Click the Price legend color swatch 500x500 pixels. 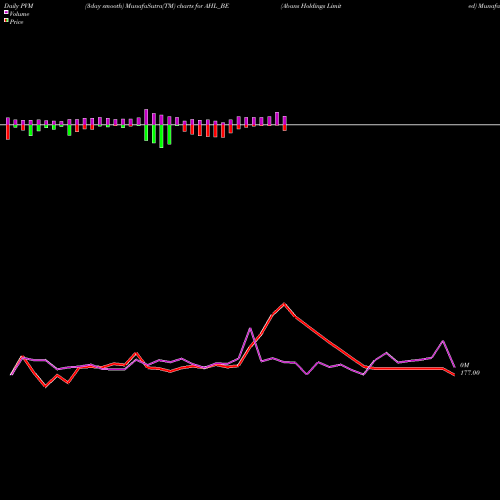(6, 21)
